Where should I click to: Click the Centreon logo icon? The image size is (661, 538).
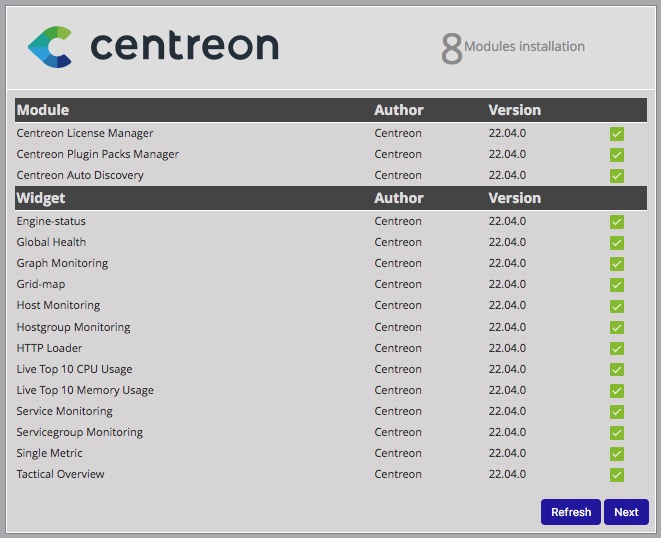(50, 47)
